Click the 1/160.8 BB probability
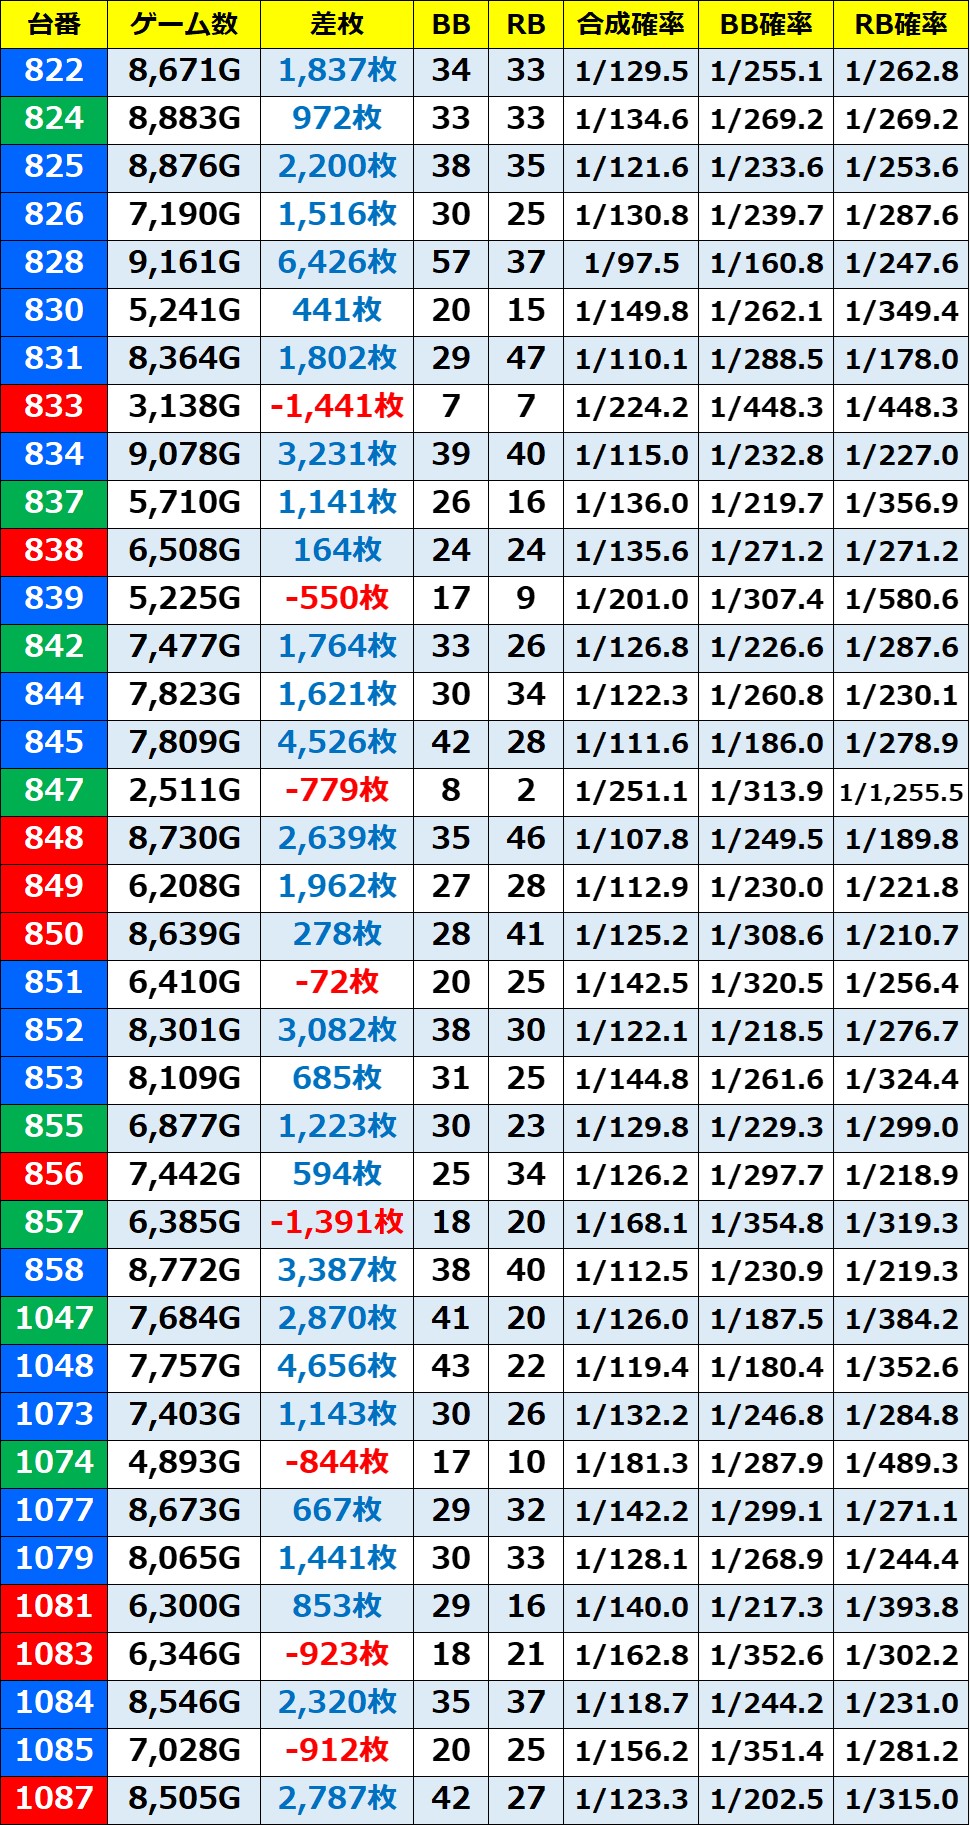 pos(766,265)
